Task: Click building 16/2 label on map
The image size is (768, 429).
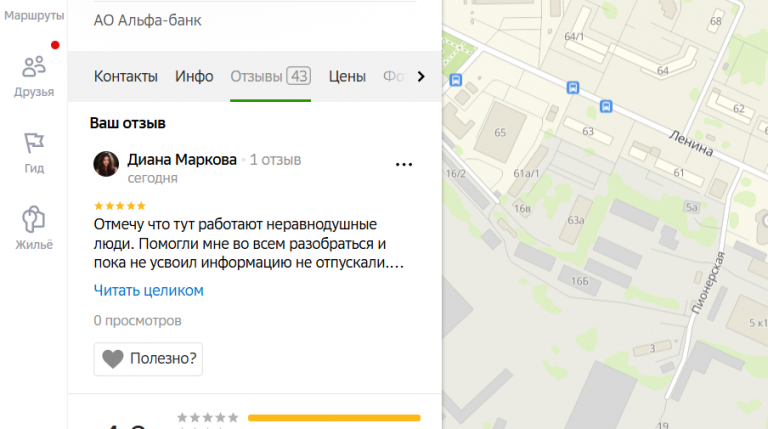Action: coord(456,173)
